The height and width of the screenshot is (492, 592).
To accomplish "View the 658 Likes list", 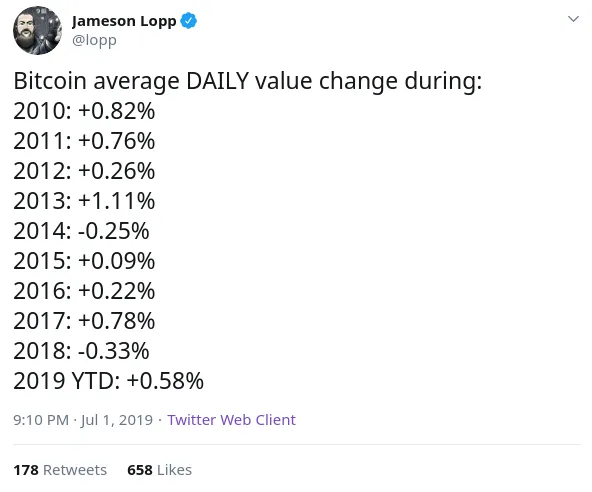I will pyautogui.click(x=159, y=470).
